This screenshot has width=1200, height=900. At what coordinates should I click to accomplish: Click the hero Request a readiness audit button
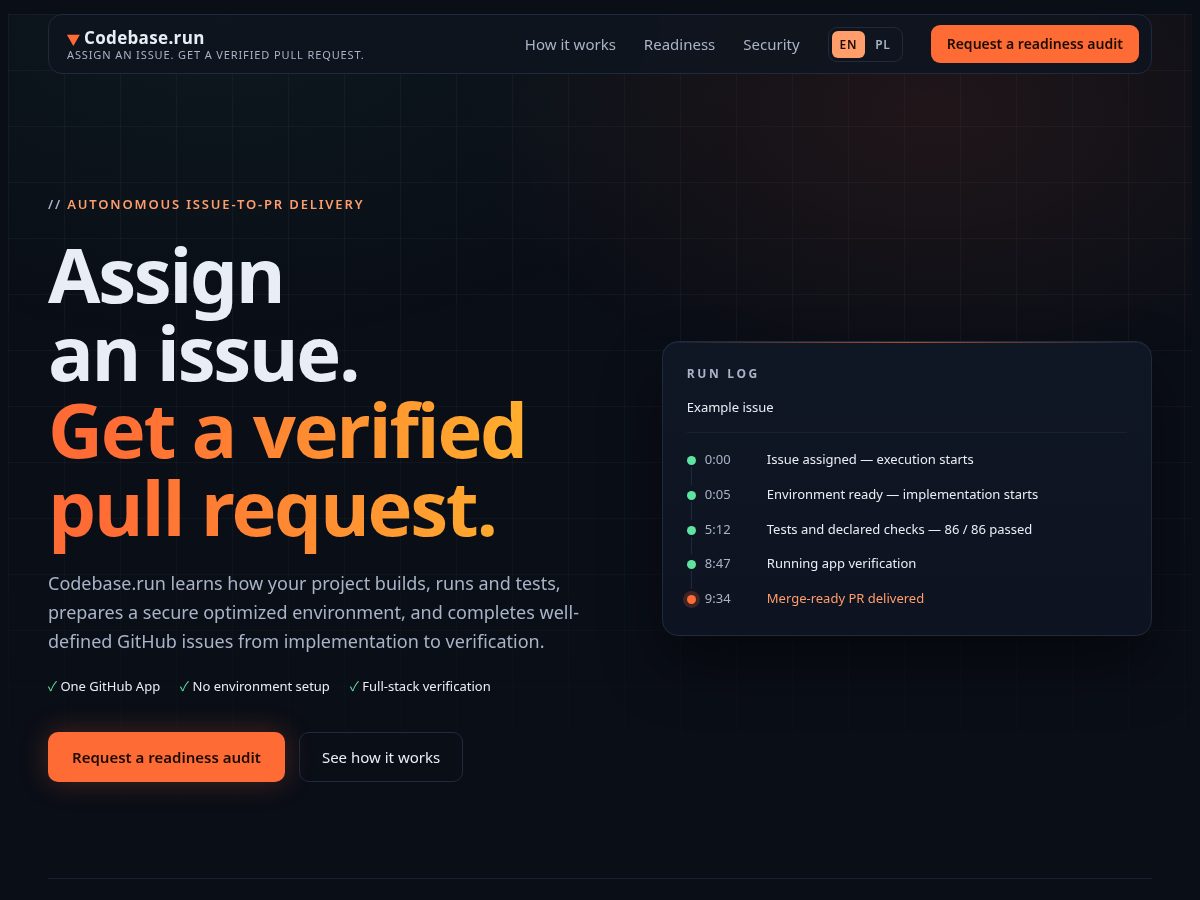coord(166,757)
